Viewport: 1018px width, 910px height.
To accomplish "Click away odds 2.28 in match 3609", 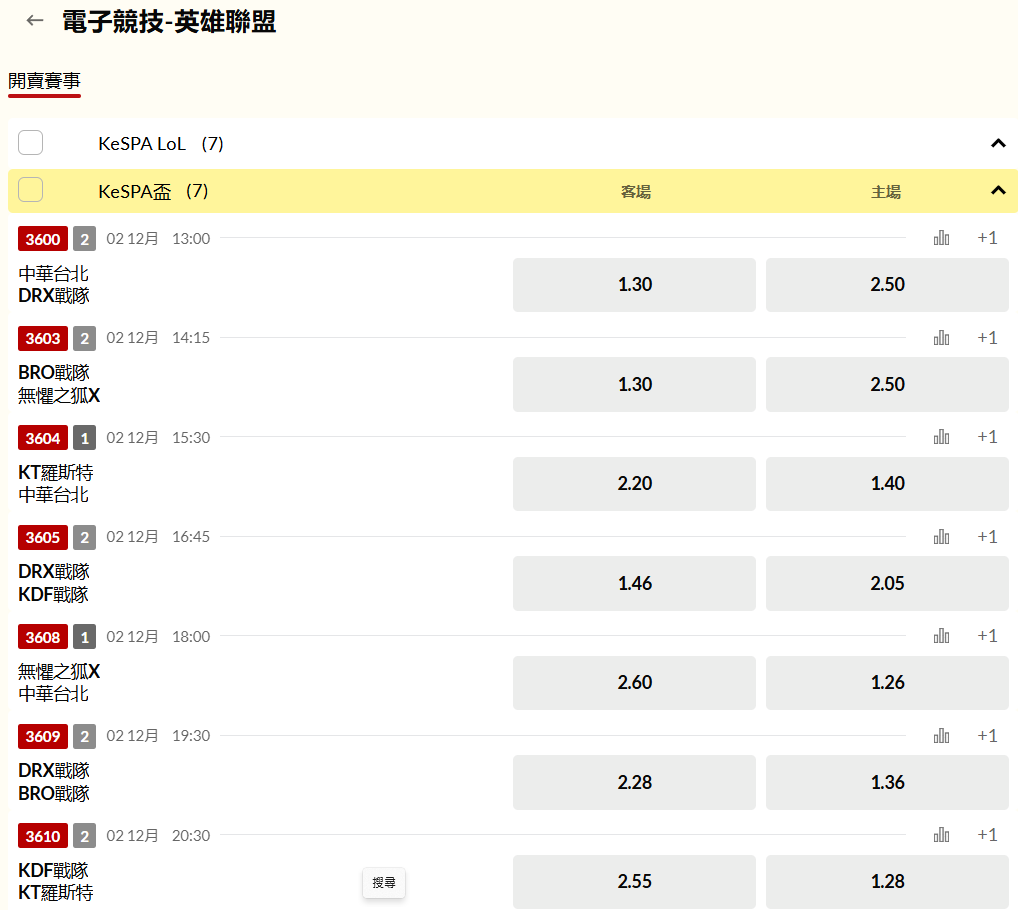I will 634,782.
